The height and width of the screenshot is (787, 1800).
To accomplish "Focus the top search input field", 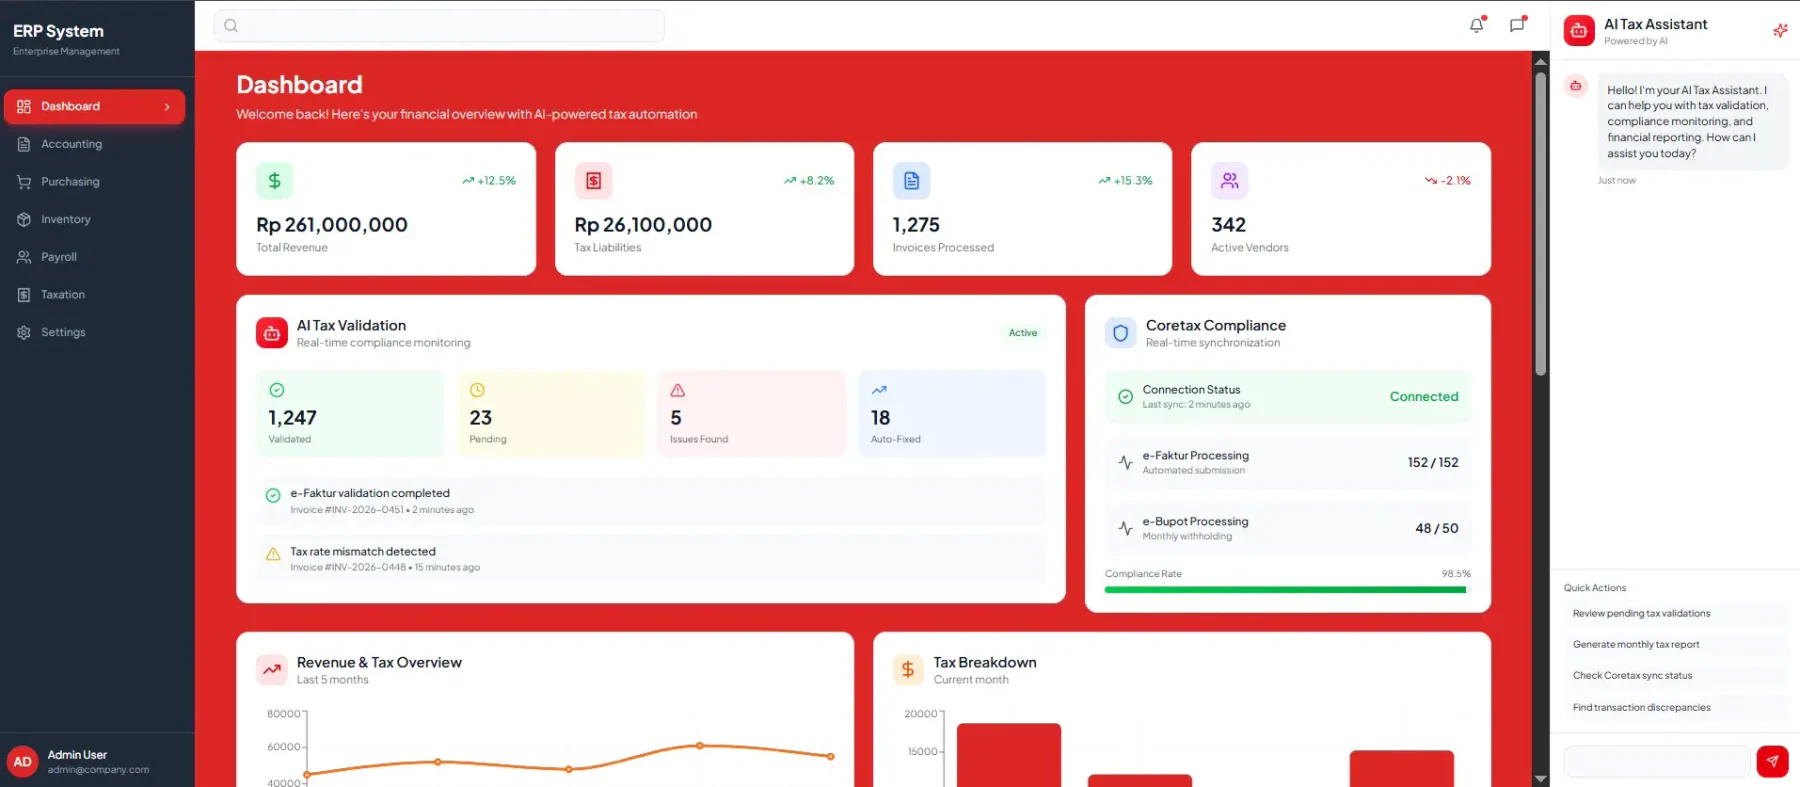I will 439,26.
